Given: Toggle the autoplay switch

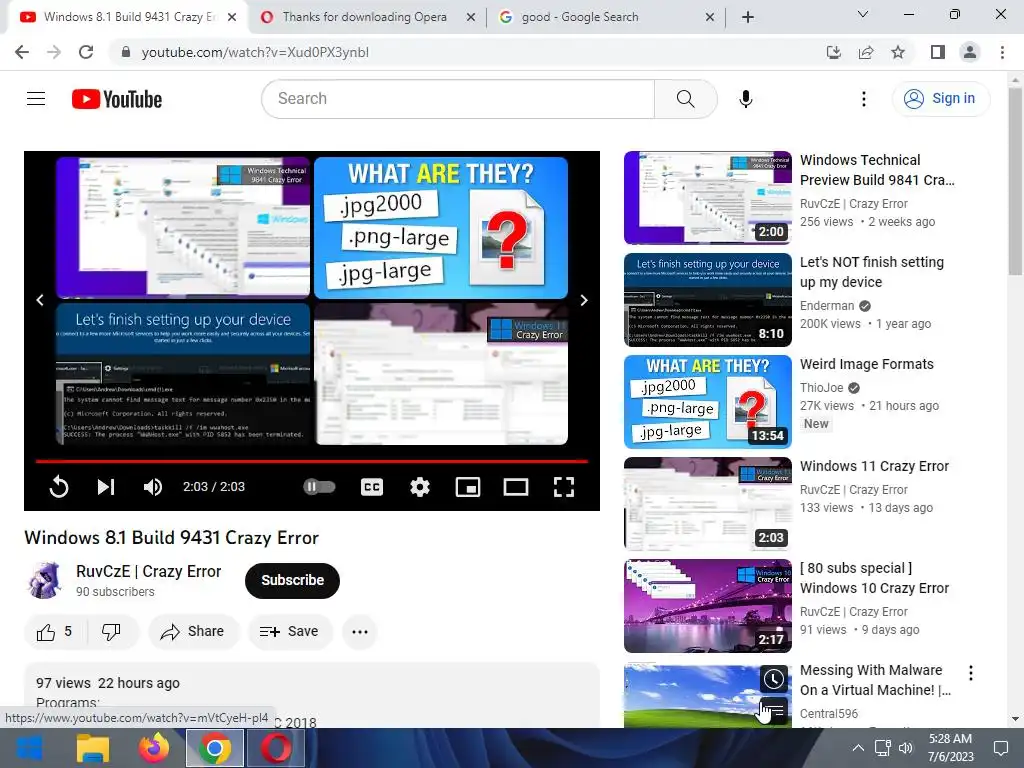Looking at the screenshot, I should tap(319, 487).
